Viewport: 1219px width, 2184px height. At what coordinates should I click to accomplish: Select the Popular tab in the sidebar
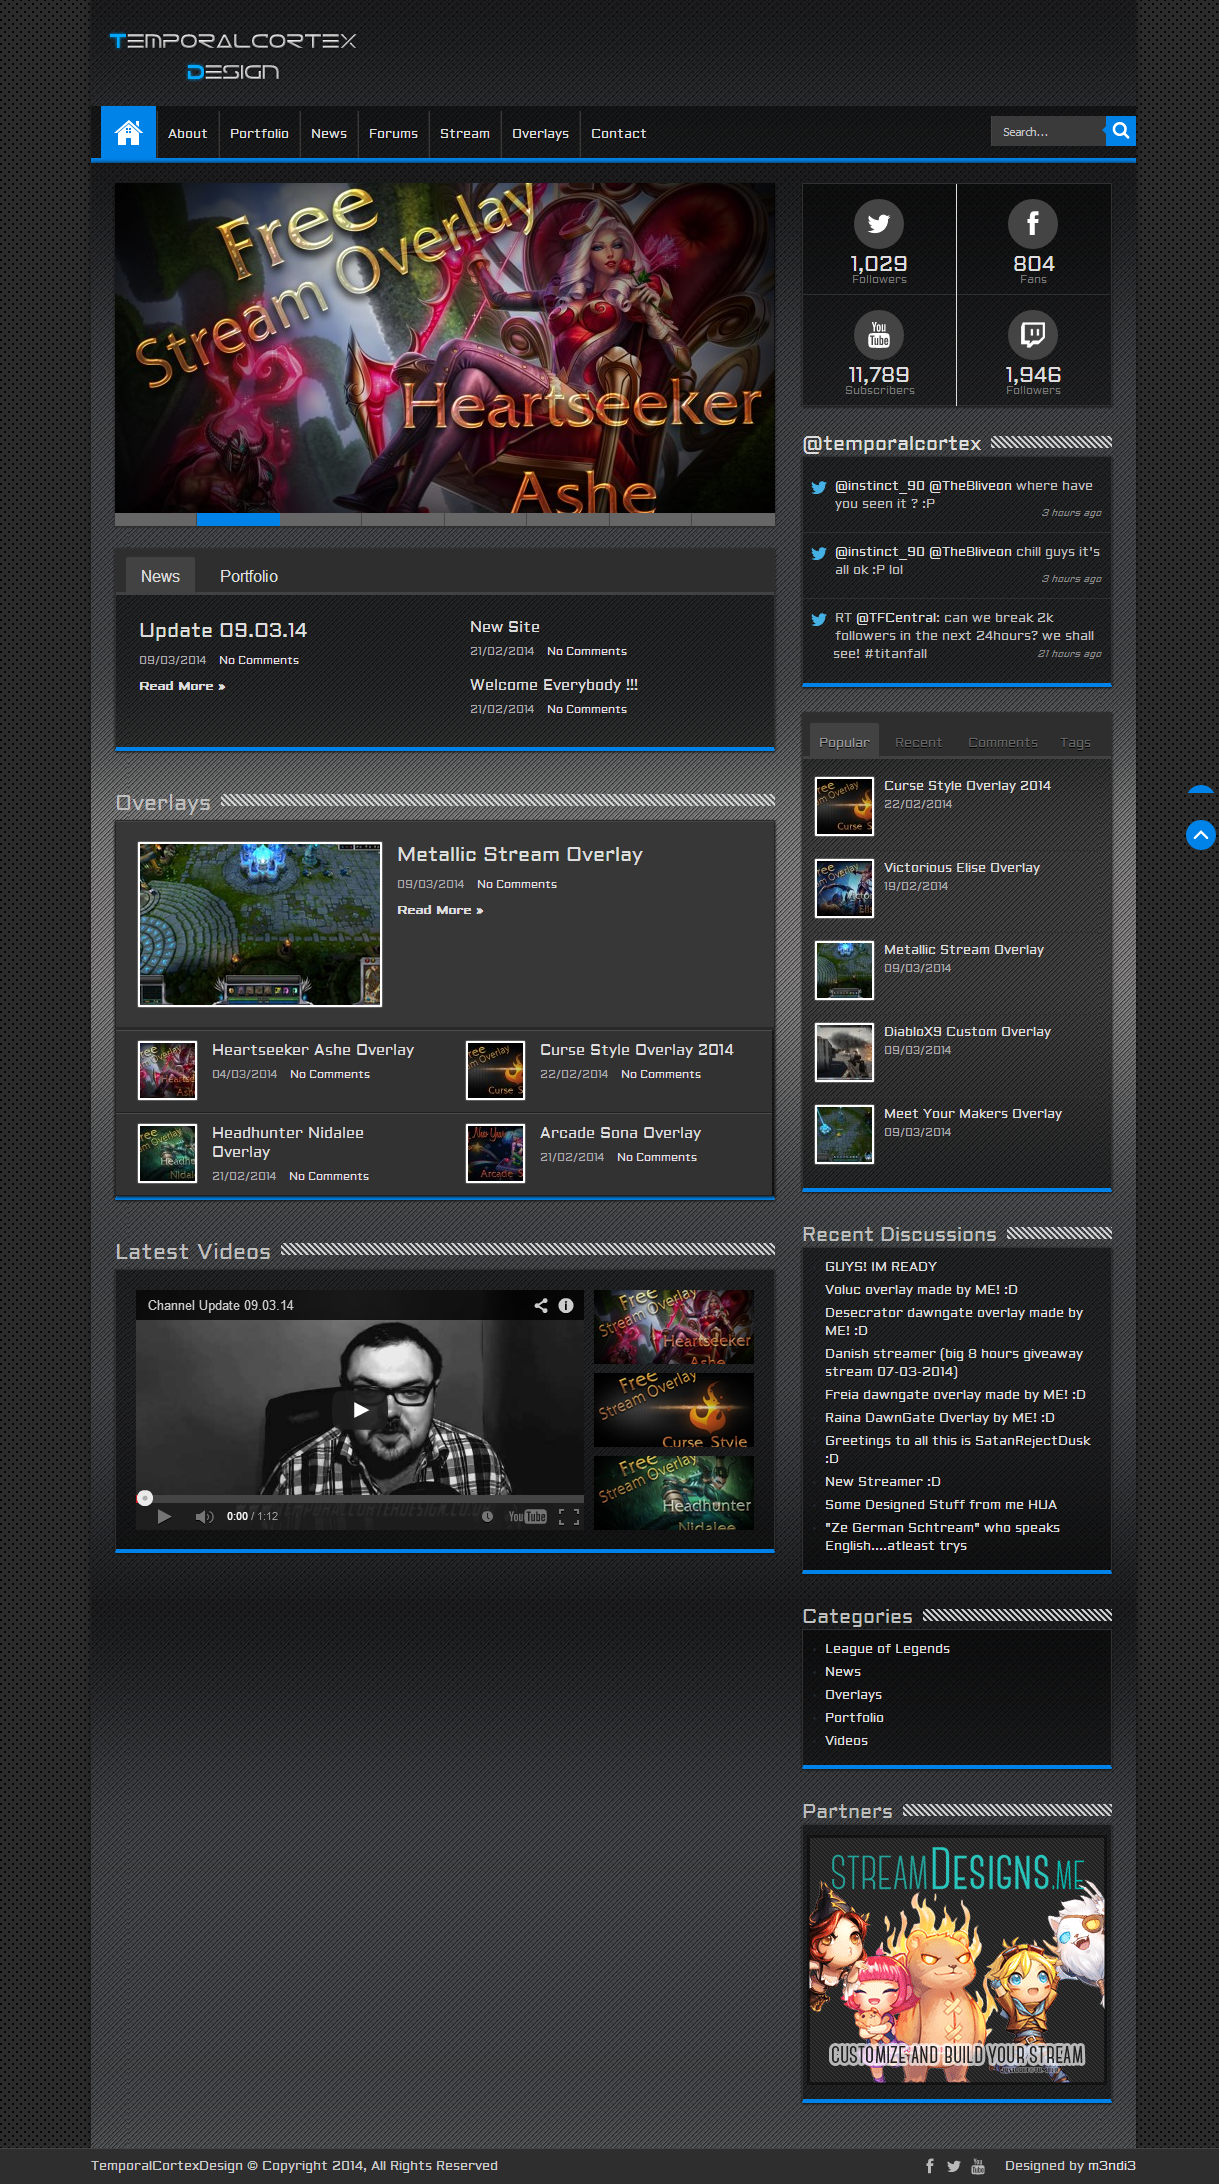844,742
